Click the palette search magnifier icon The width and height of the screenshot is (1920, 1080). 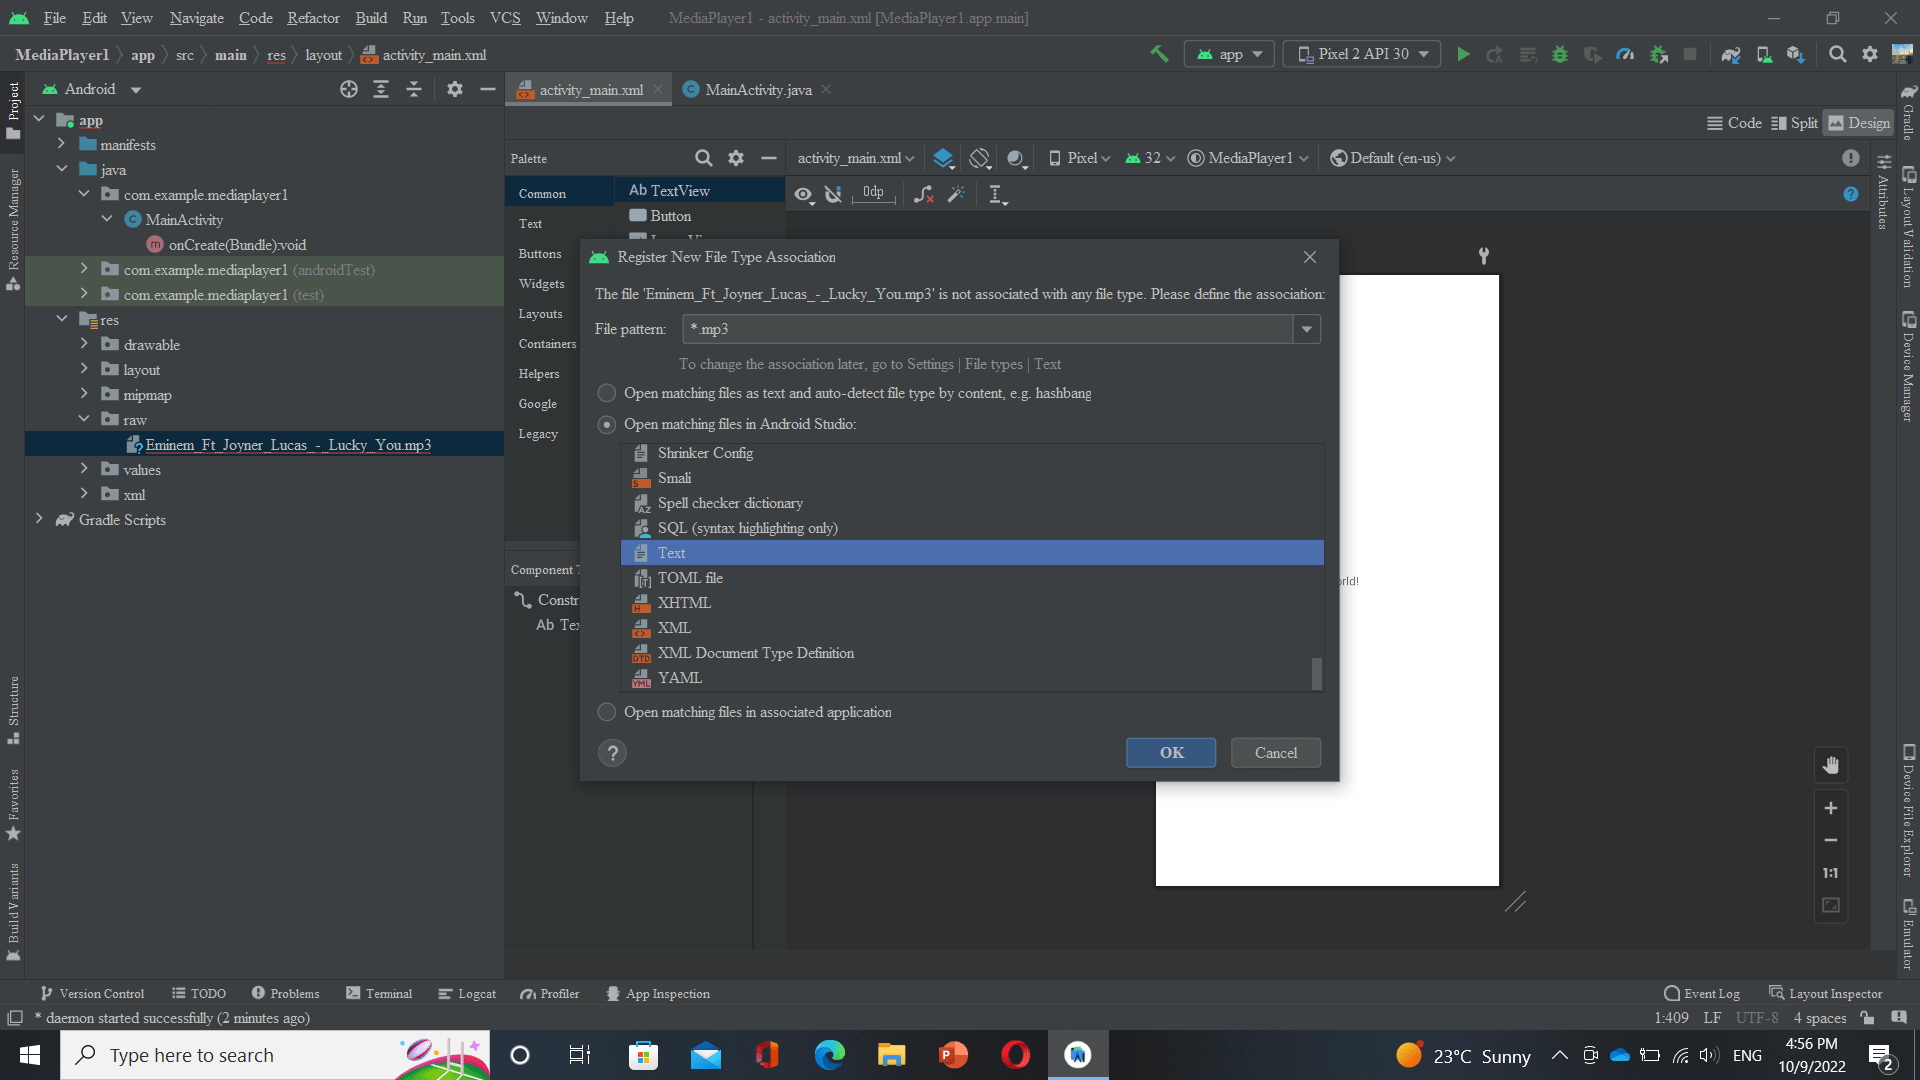coord(703,158)
